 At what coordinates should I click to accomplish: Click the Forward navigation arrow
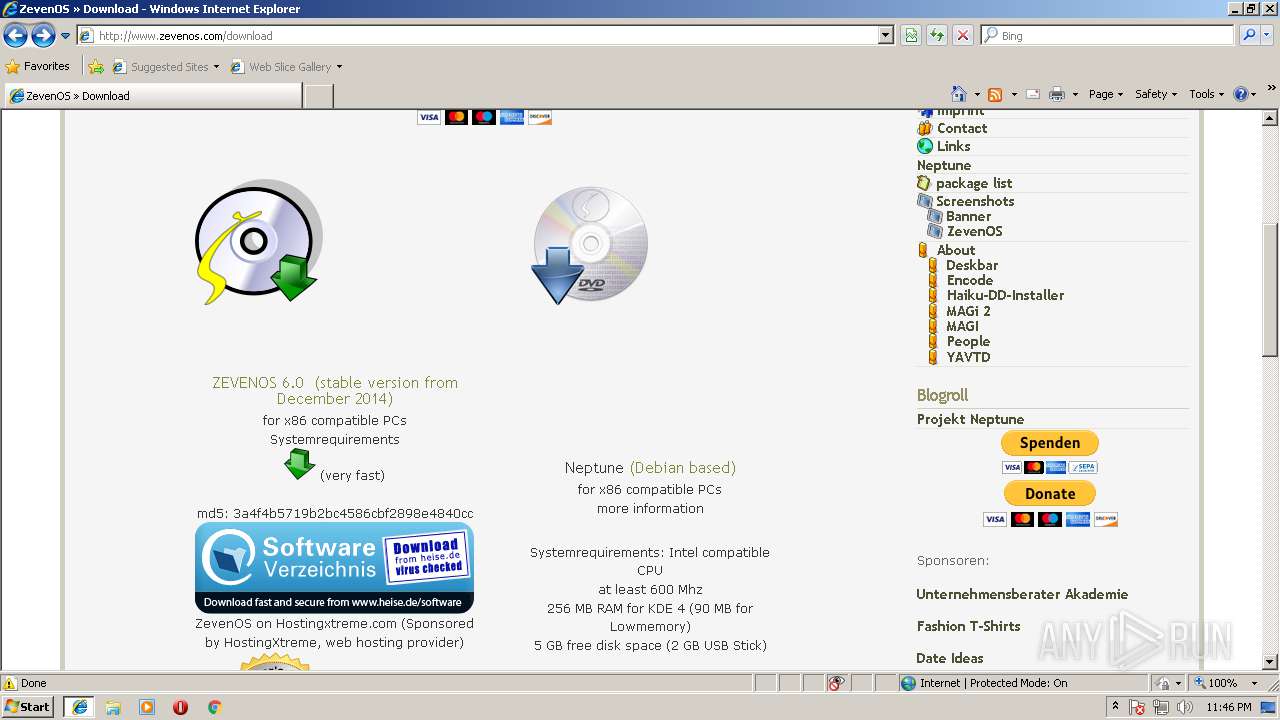pyautogui.click(x=43, y=36)
